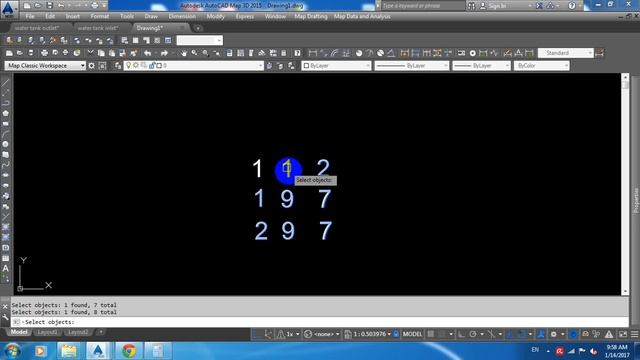Open the layer selection dropdown
The width and height of the screenshot is (640, 360).
tap(194, 66)
